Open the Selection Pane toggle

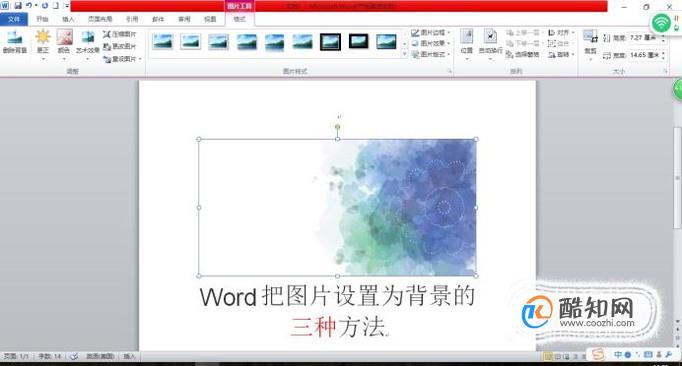point(523,54)
